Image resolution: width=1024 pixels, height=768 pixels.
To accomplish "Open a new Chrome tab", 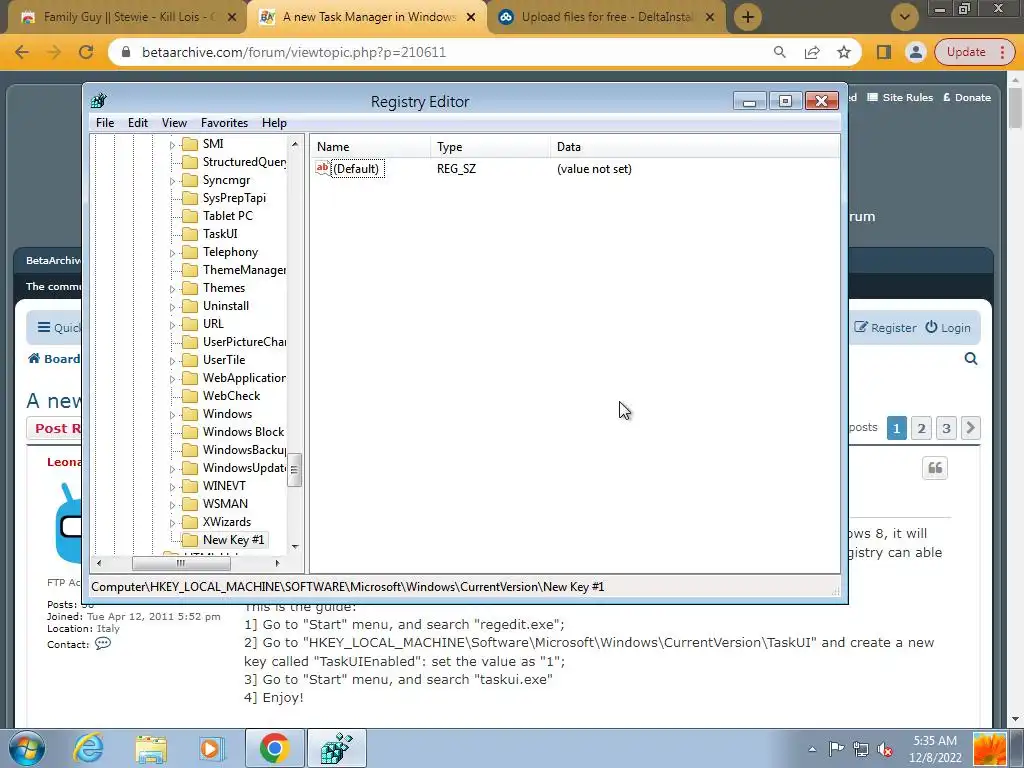I will tap(748, 17).
